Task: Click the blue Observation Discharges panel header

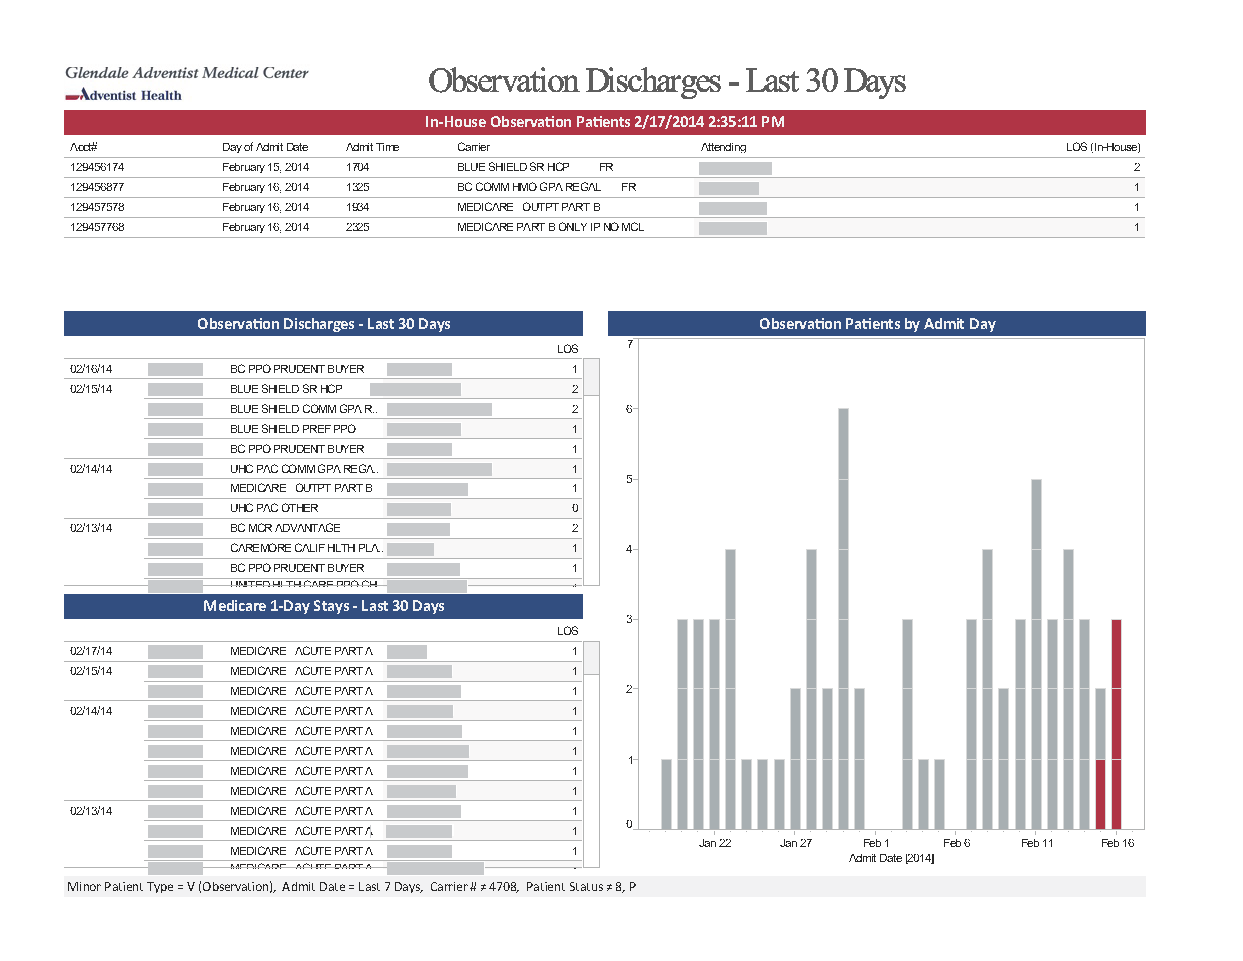Action: coord(323,324)
